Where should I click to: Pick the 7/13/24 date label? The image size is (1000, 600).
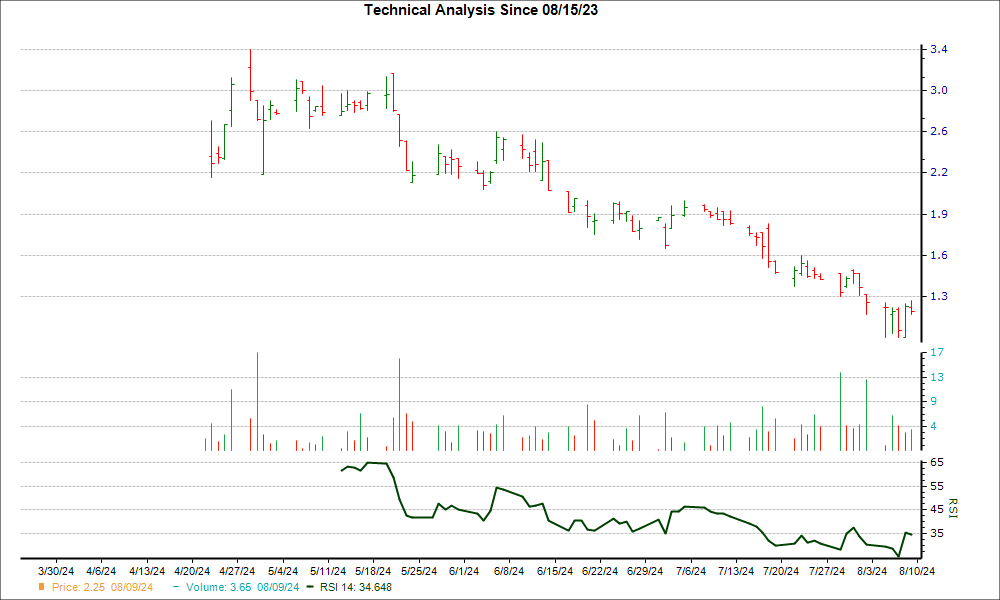coord(735,572)
